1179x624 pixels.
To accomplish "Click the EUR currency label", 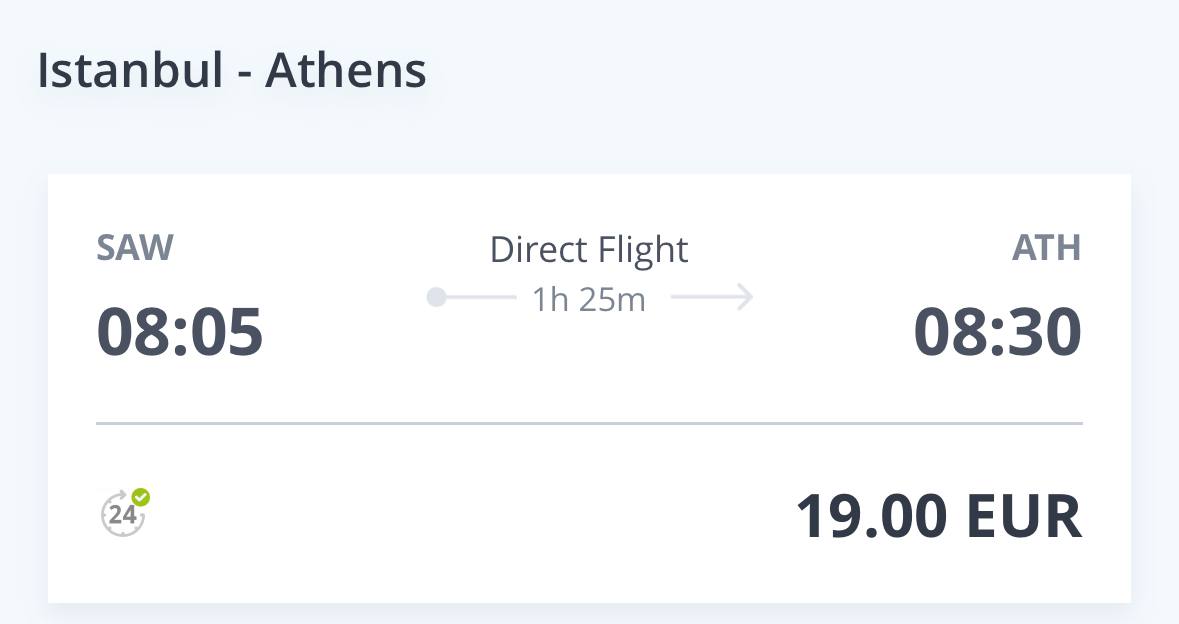I will tap(1024, 516).
